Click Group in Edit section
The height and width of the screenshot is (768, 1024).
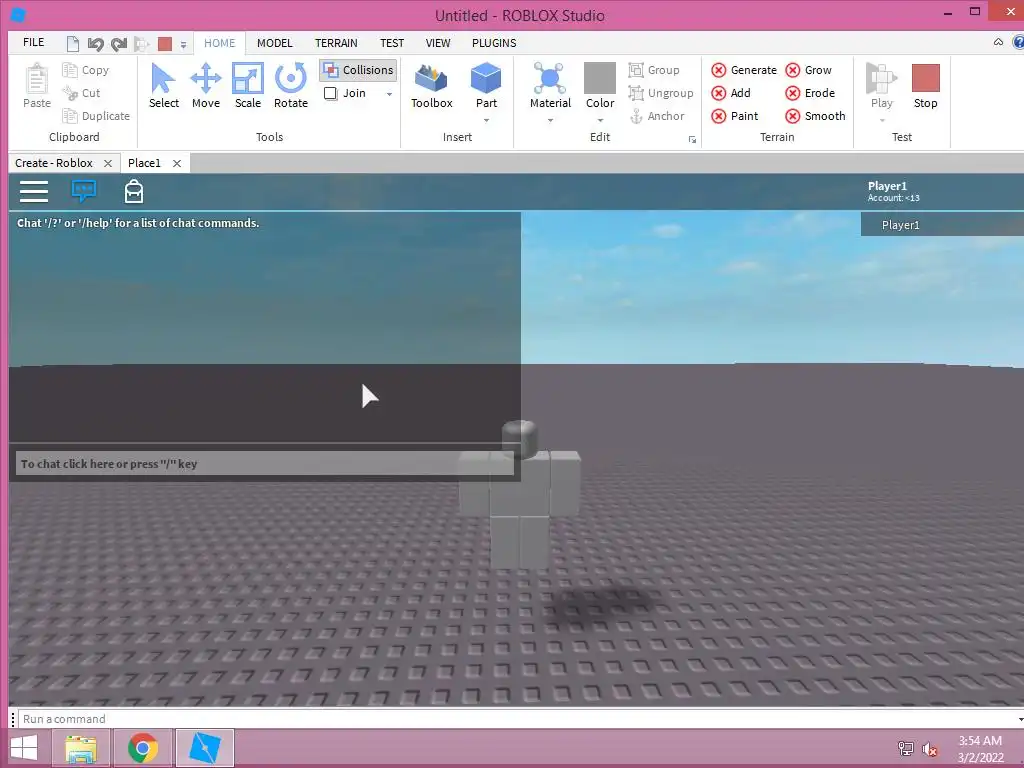click(654, 70)
